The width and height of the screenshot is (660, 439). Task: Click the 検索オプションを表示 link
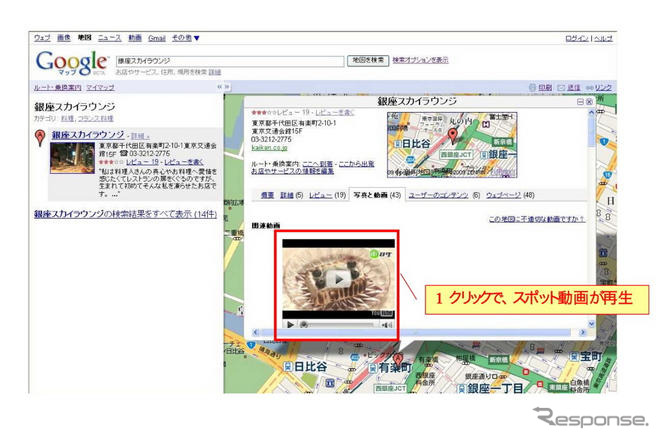pyautogui.click(x=420, y=60)
